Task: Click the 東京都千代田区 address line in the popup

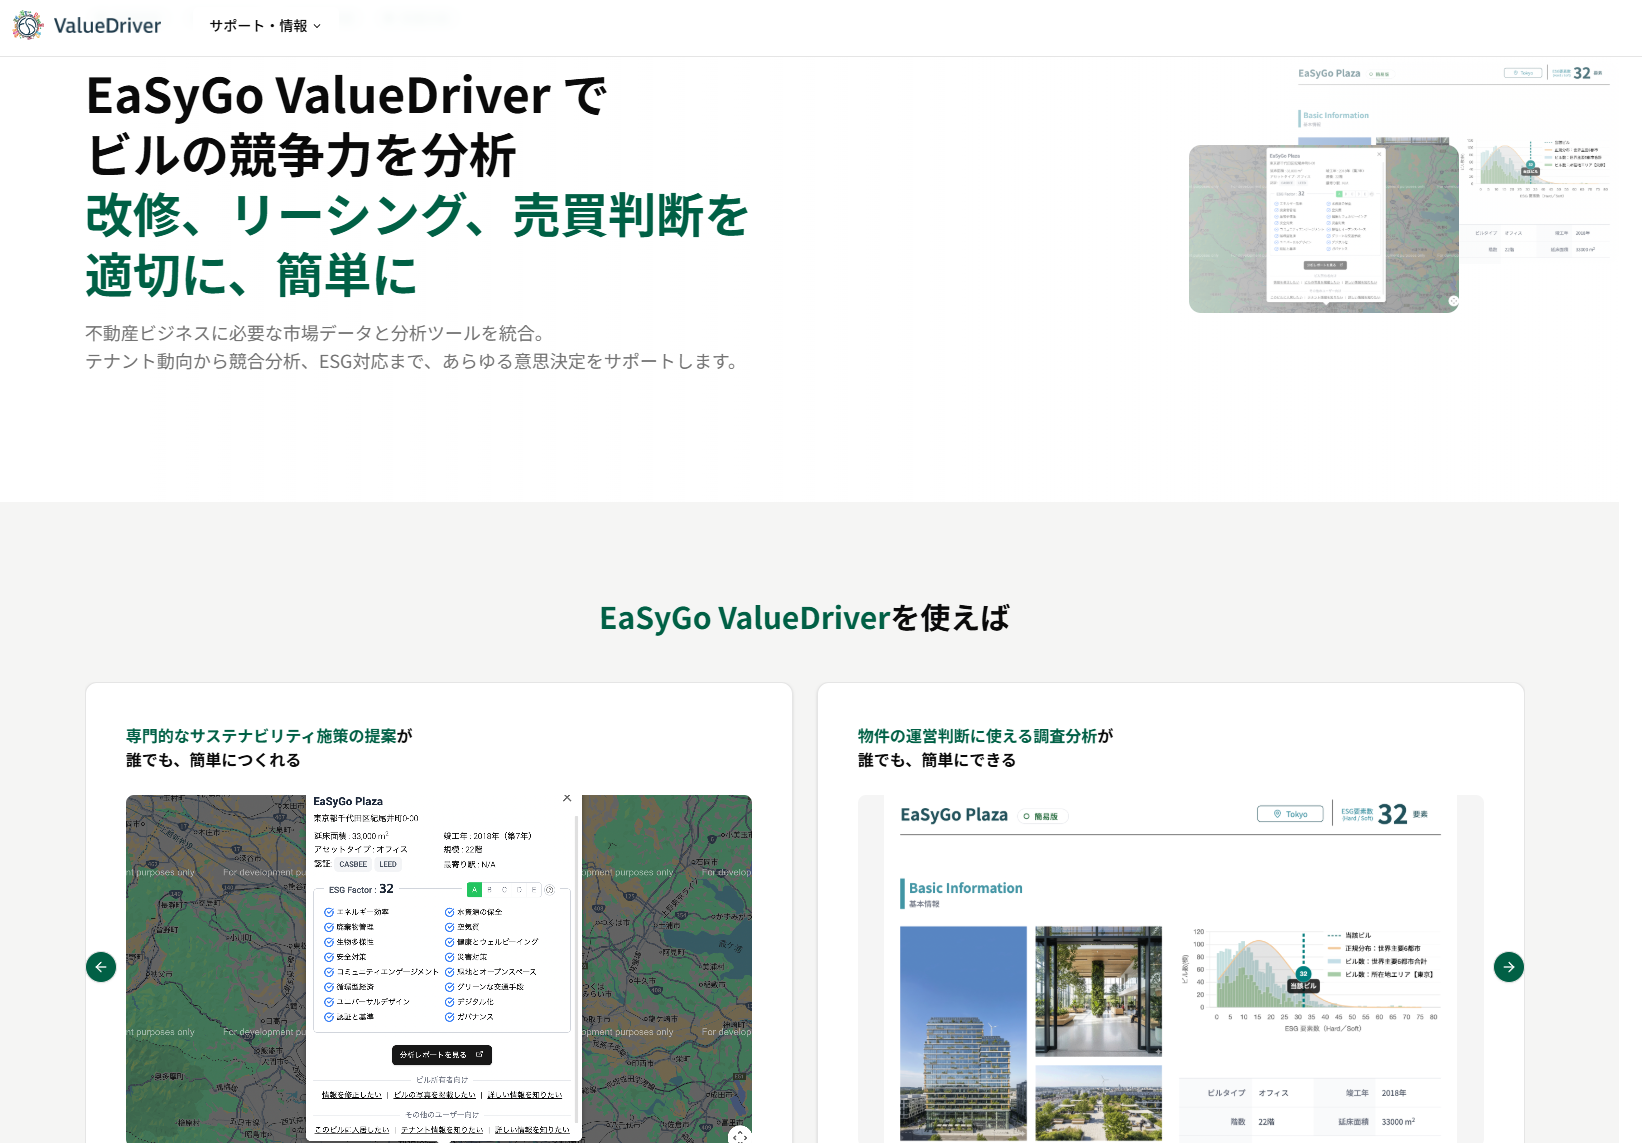Action: point(366,818)
